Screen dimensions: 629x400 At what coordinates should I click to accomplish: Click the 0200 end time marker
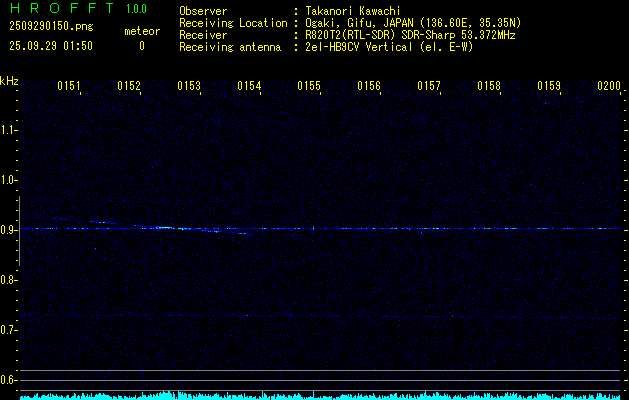coord(609,87)
